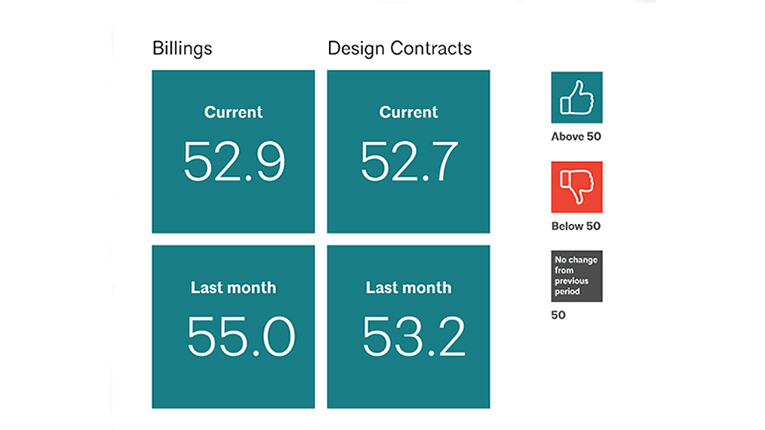The image size is (765, 430).
Task: Click the thumbs-up icon
Action: tap(577, 97)
